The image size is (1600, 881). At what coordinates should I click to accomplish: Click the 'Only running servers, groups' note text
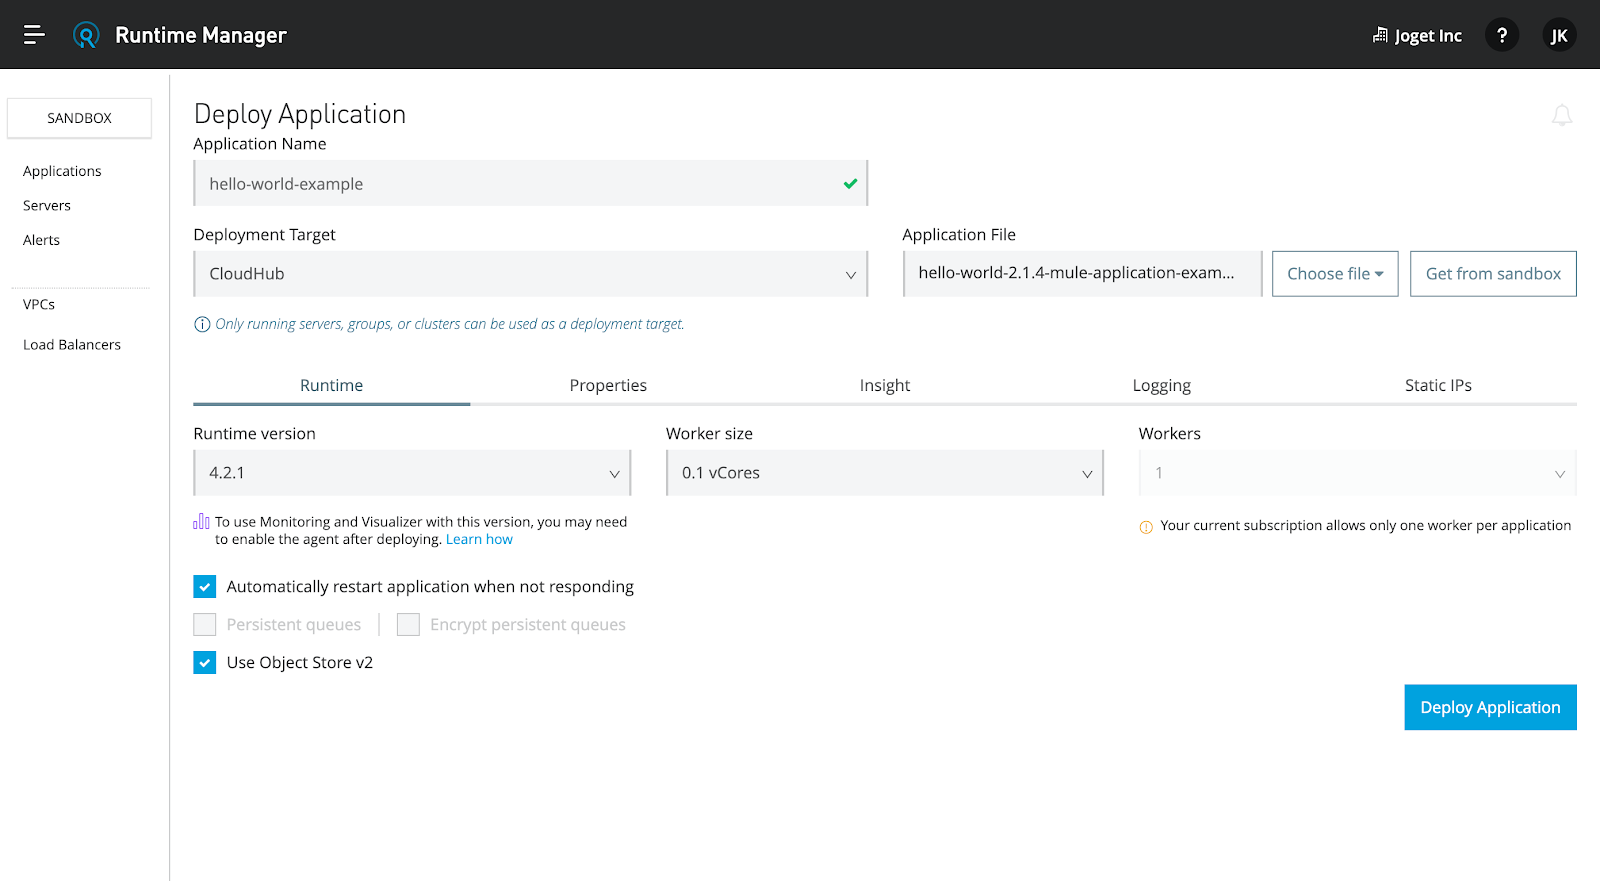(450, 324)
